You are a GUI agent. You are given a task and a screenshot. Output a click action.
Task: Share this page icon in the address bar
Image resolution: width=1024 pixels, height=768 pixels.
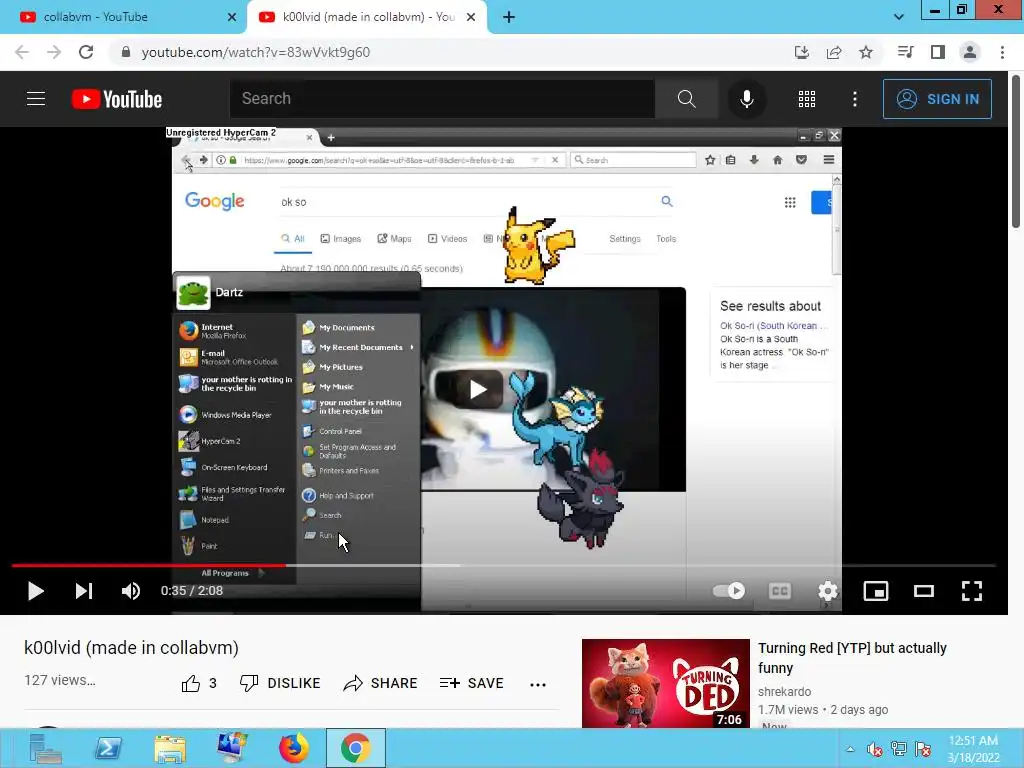pyautogui.click(x=833, y=52)
